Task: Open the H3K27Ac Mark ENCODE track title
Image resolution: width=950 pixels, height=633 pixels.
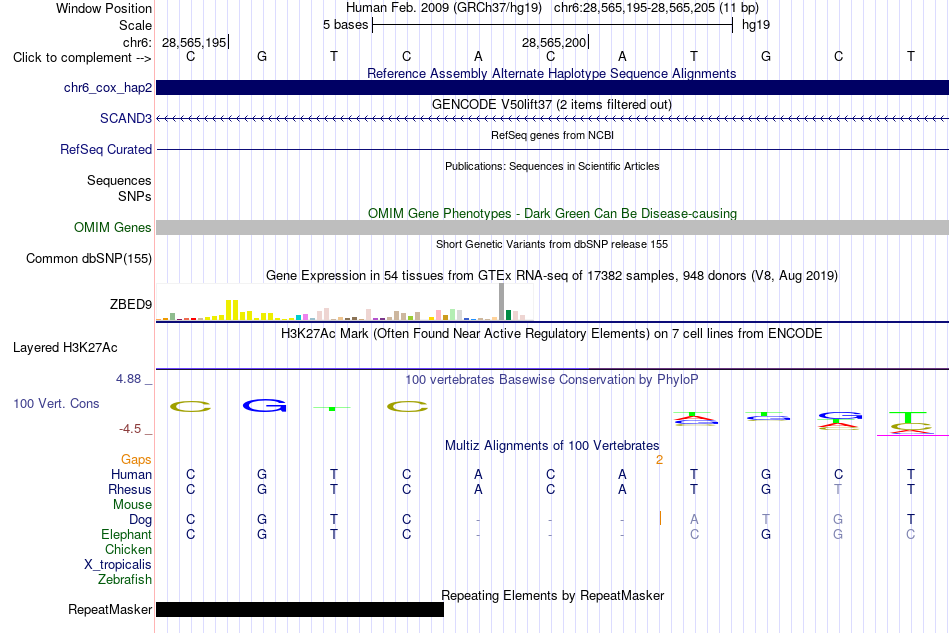Action: click(x=551, y=334)
